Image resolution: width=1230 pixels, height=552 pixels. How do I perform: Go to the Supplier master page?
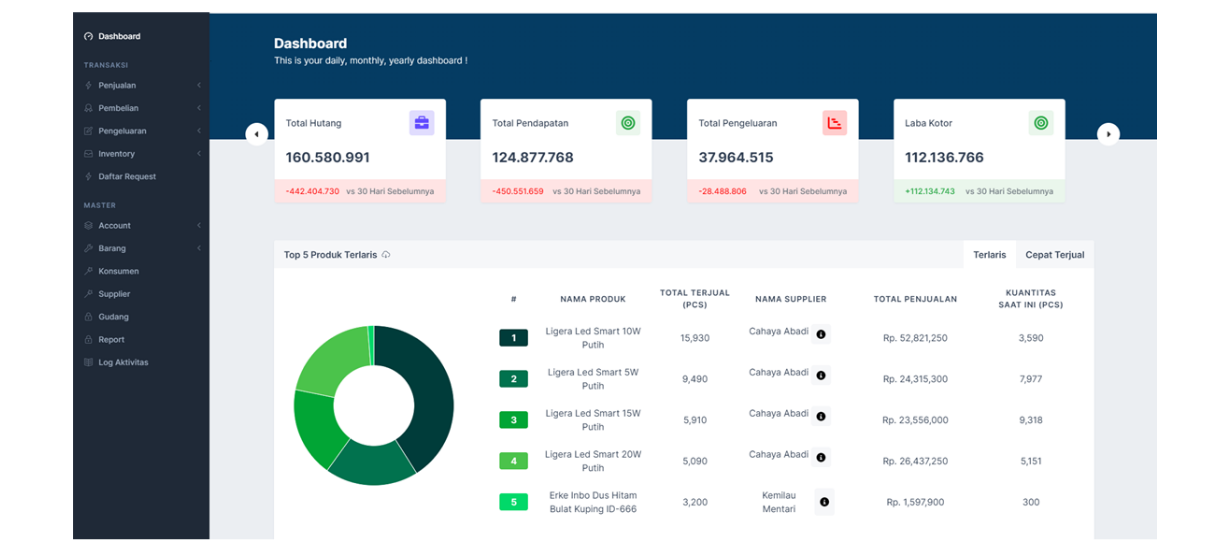114,294
